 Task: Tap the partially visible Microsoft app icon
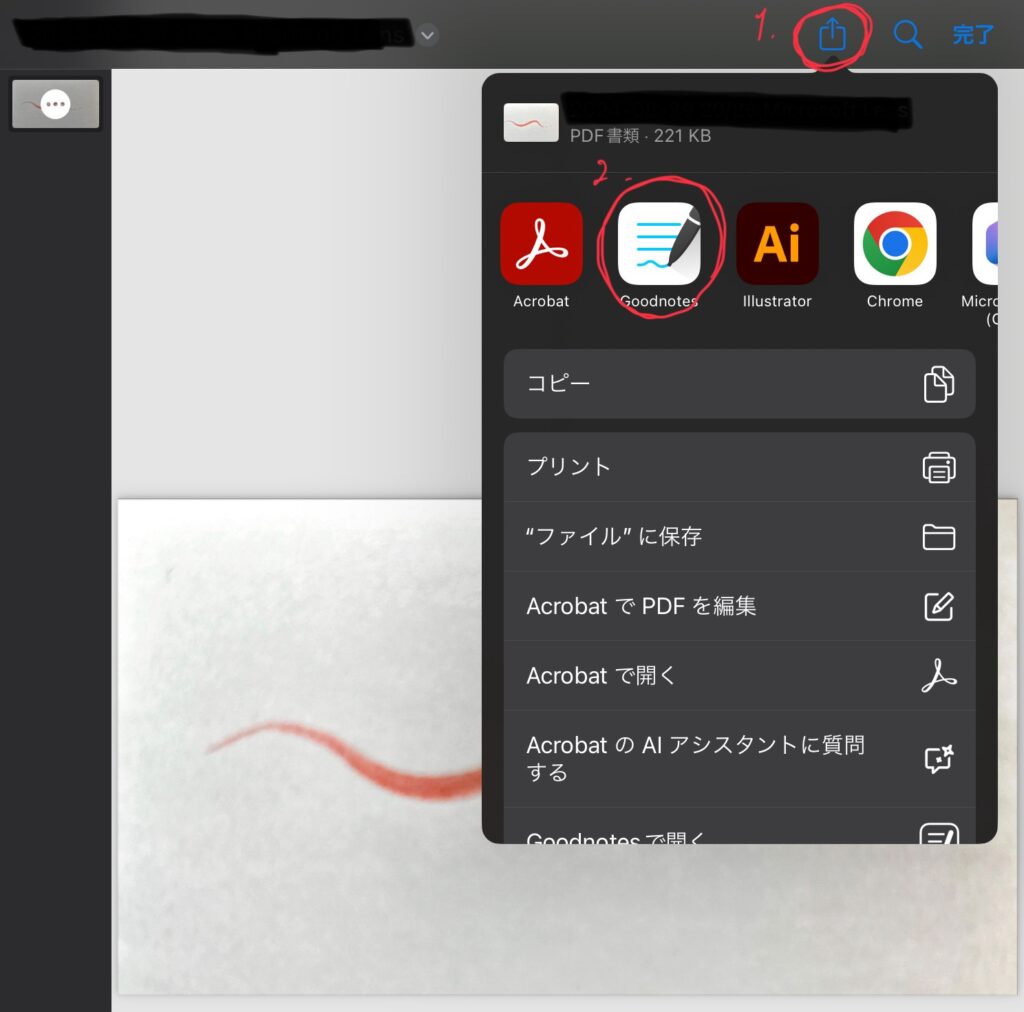[x=986, y=244]
